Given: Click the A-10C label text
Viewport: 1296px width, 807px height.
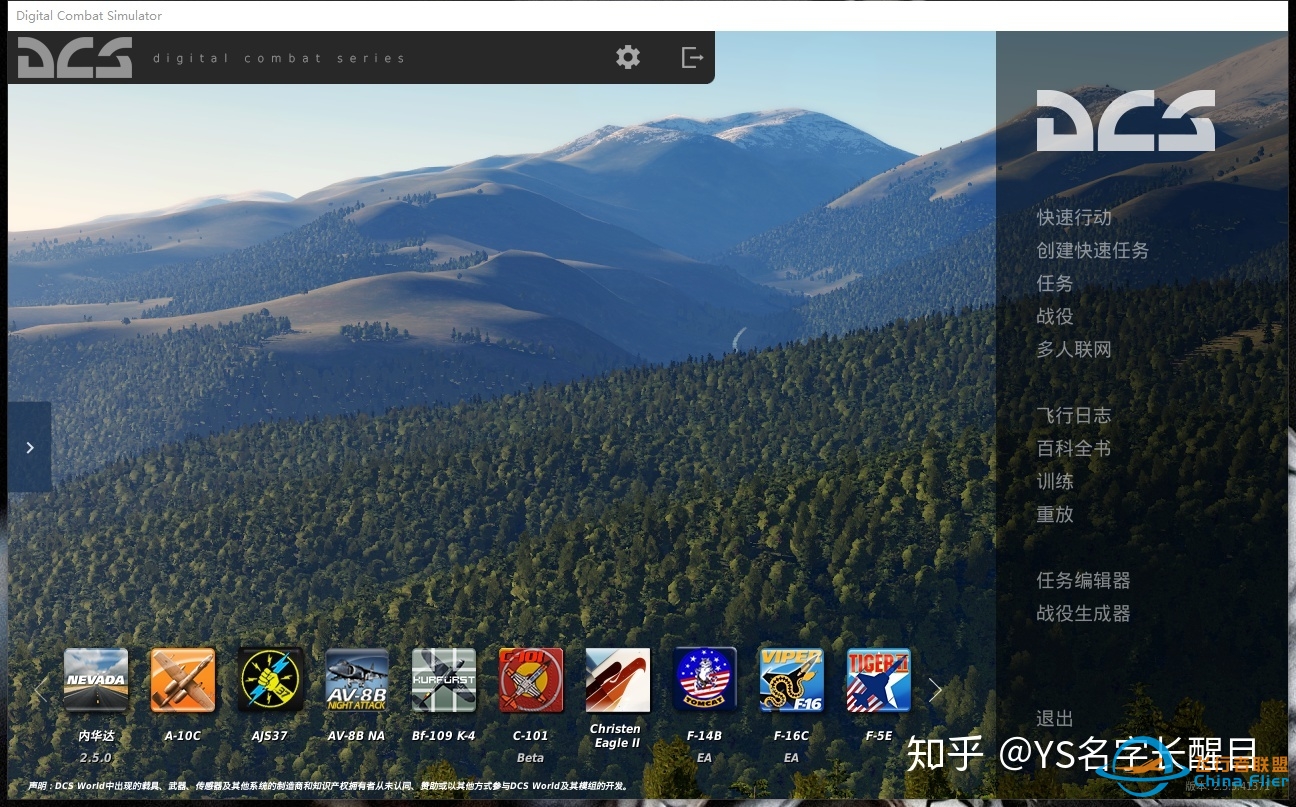Looking at the screenshot, I should tap(183, 736).
